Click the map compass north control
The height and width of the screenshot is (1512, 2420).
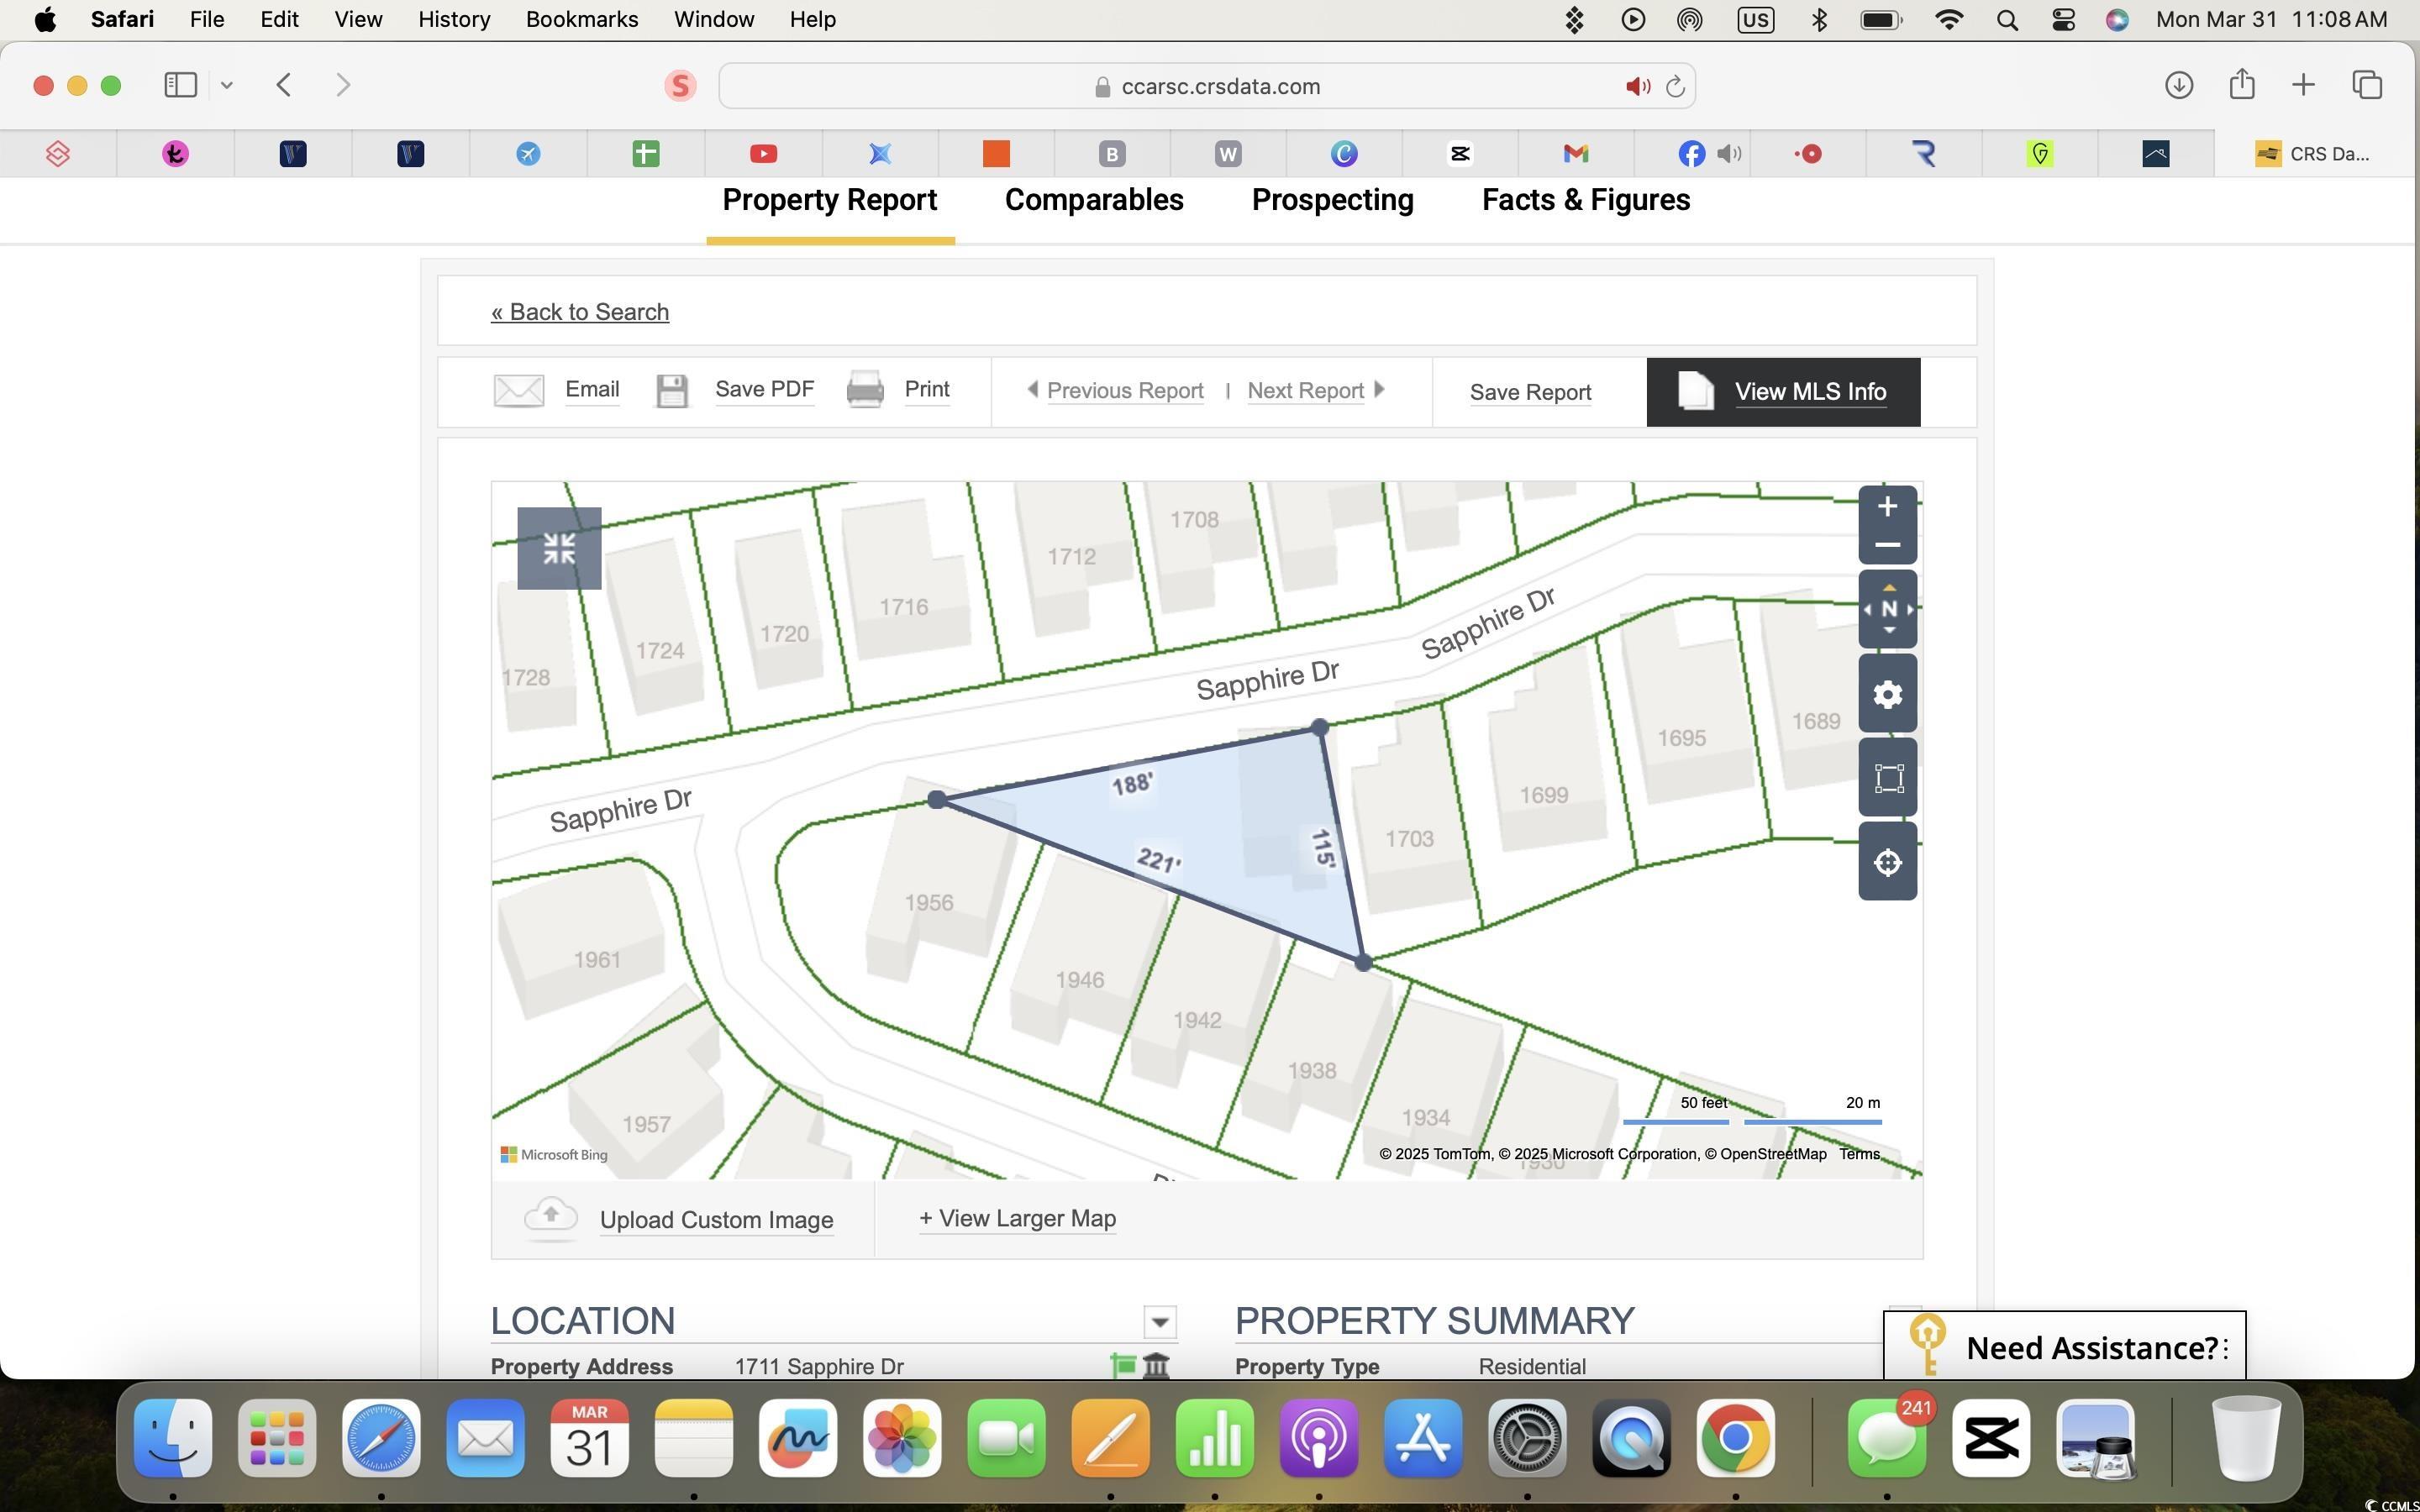(x=1887, y=609)
